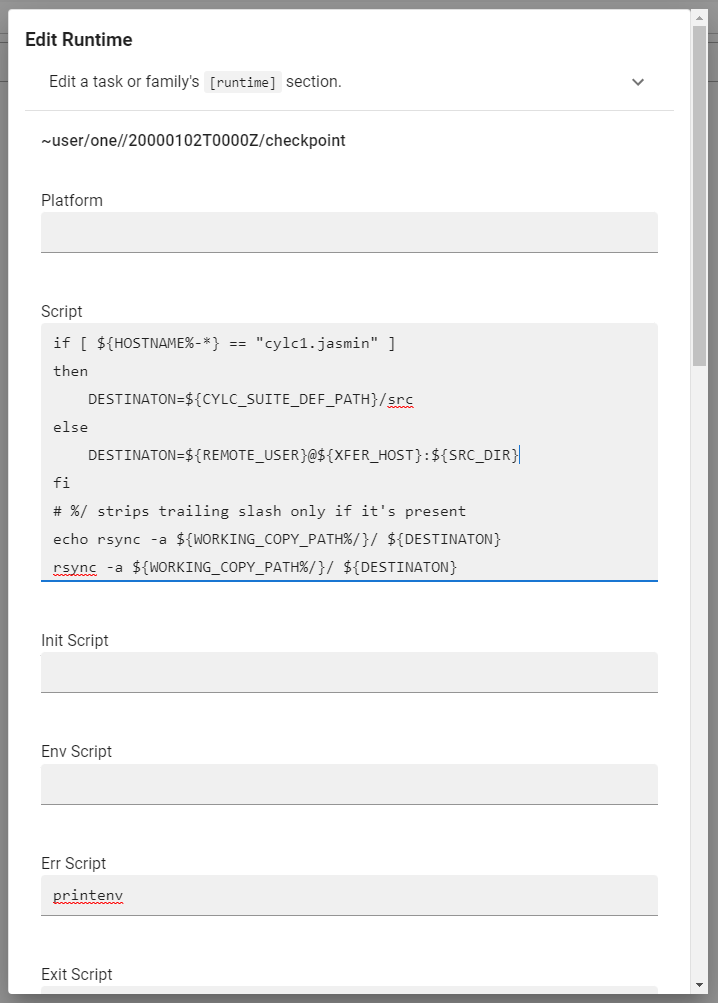Place cursor on the 'else' script line
718x1003 pixels.
coord(71,427)
